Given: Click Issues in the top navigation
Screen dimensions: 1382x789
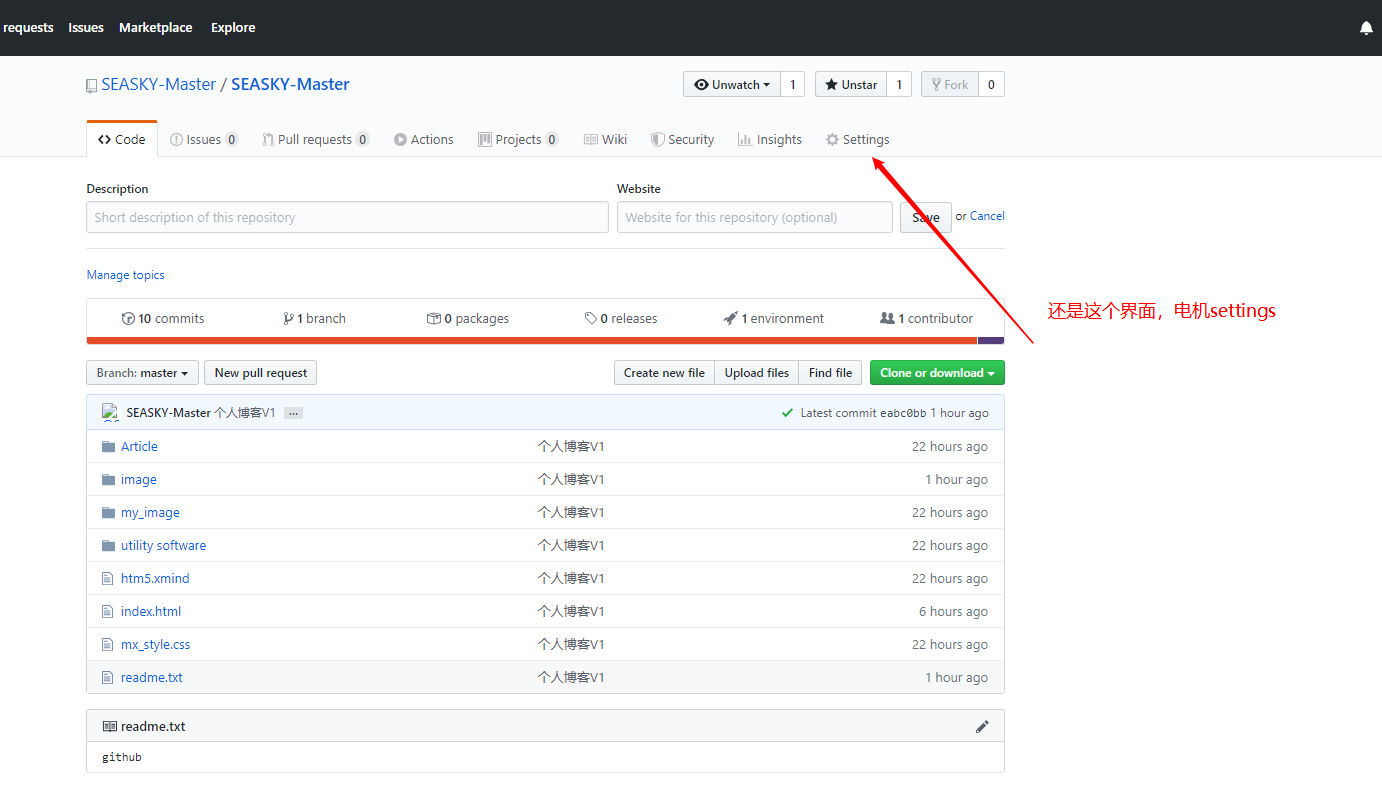Looking at the screenshot, I should pyautogui.click(x=86, y=28).
